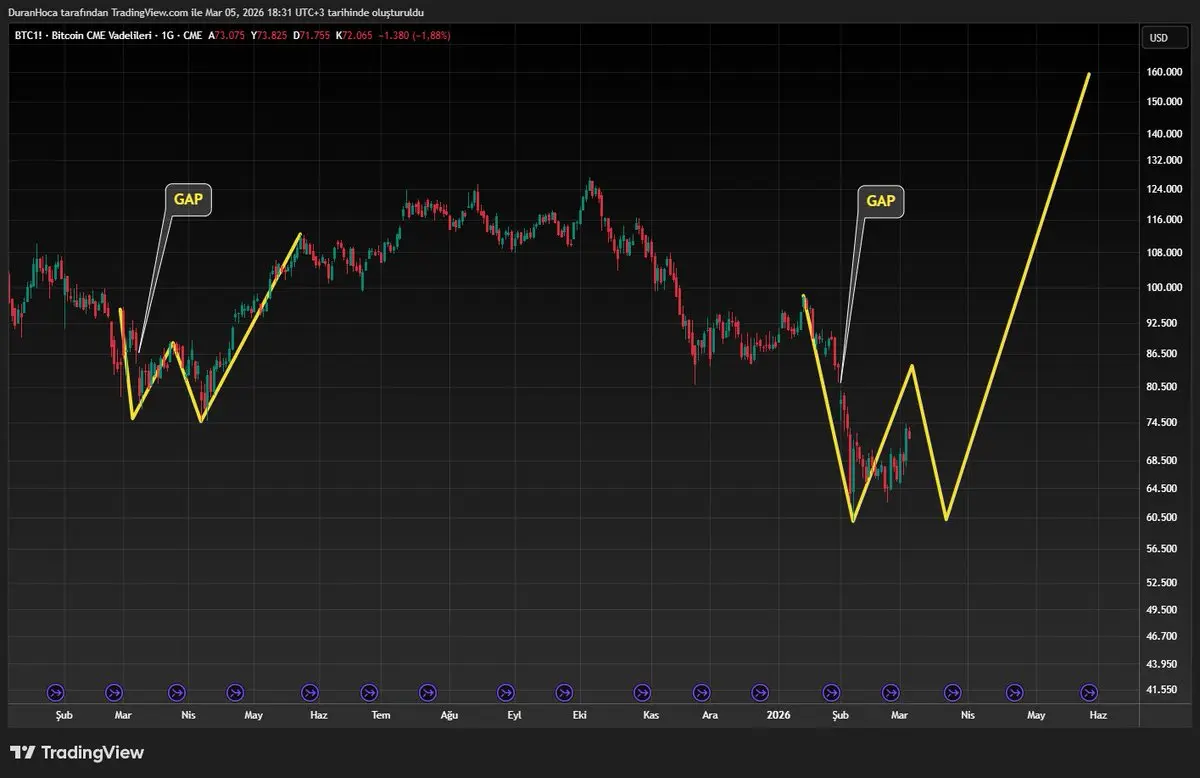
Task: Click the Y73.825 high value in header
Action: 271,35
